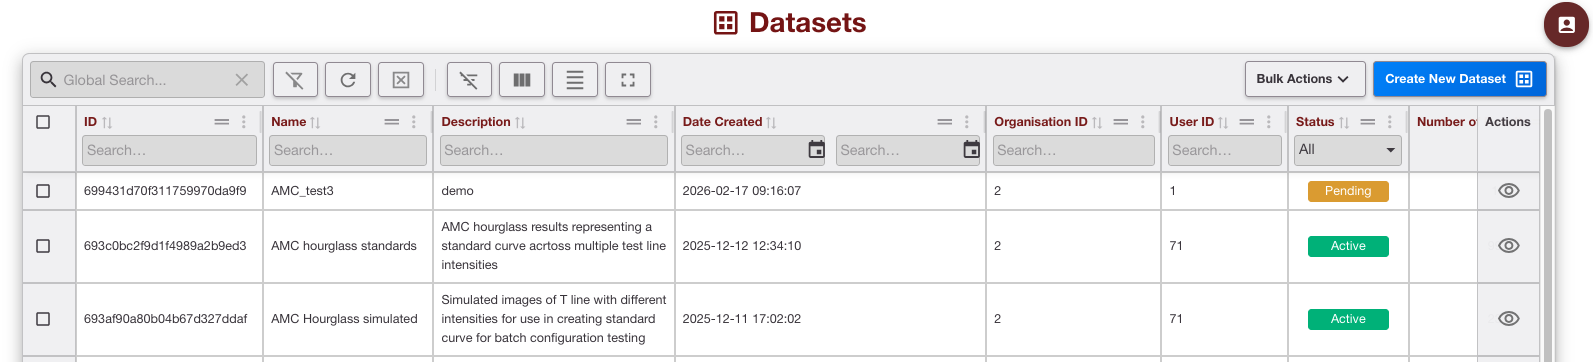The image size is (1593, 362).
Task: Click the Description column search field
Action: pyautogui.click(x=554, y=150)
